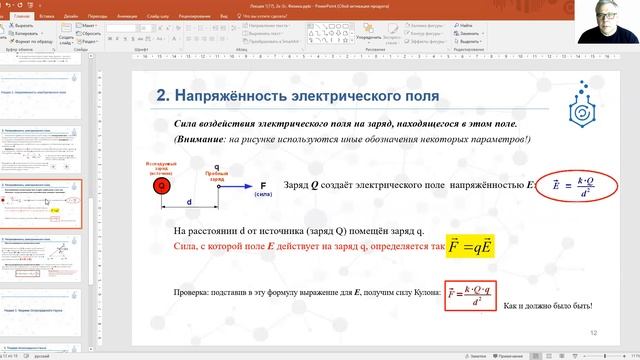Viewport: 640px width, 360px height.
Task: Open Вставка (Insert) ribbon tab
Action: coord(47,16)
